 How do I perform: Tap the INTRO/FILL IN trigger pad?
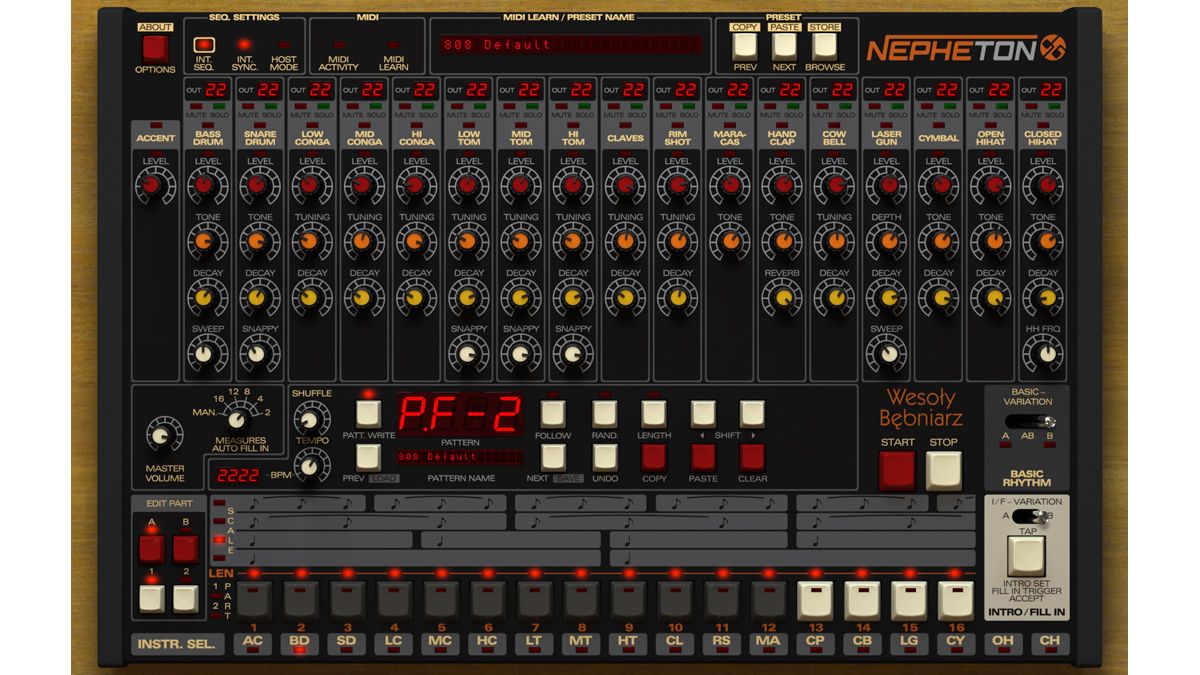click(1027, 555)
